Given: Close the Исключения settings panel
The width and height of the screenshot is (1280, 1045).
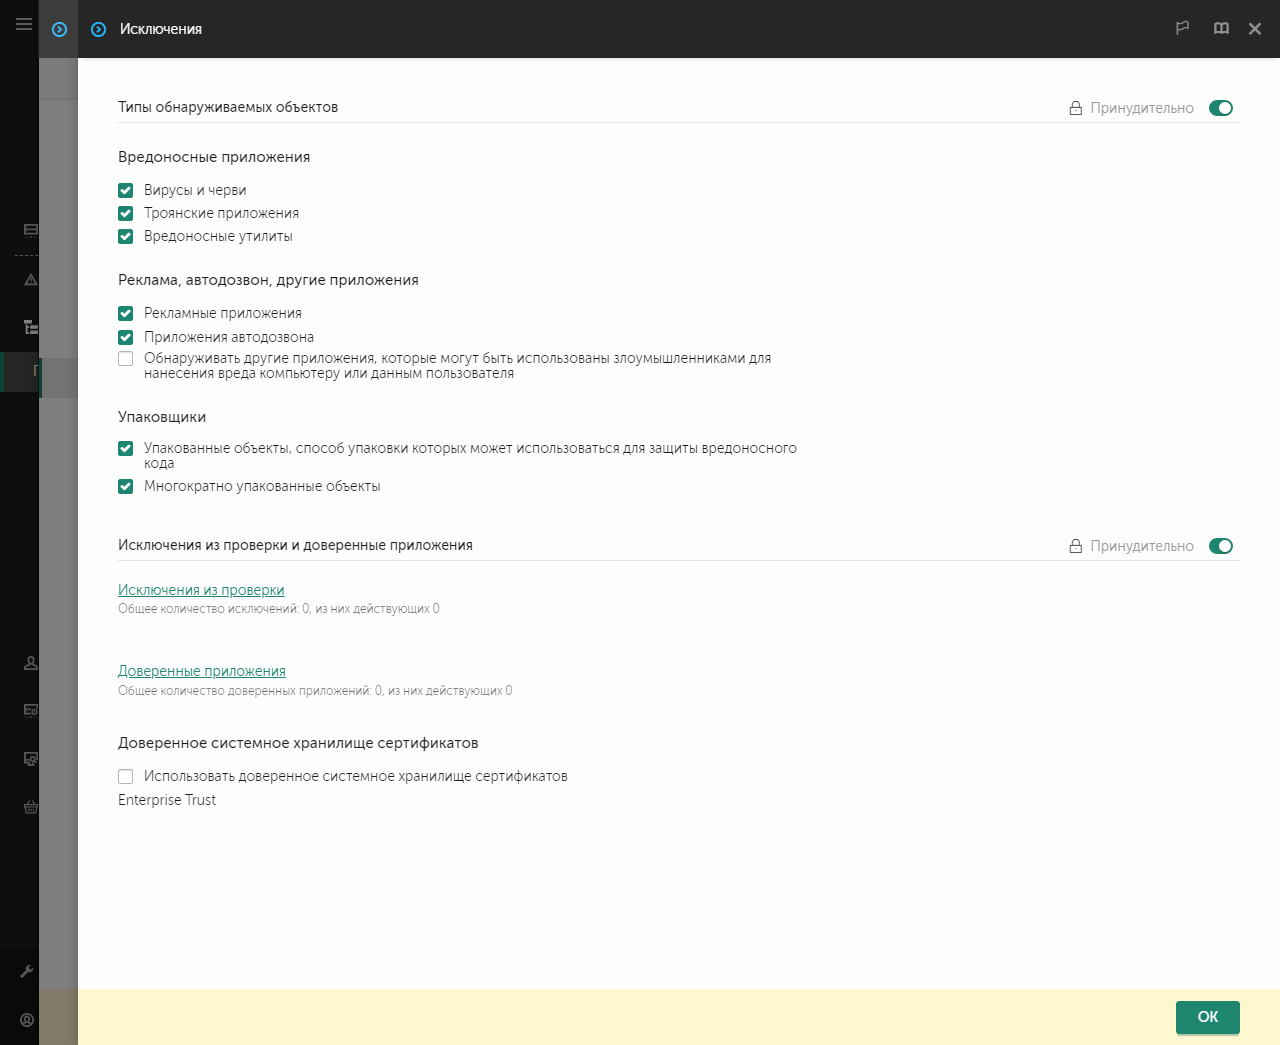Looking at the screenshot, I should point(1255,29).
